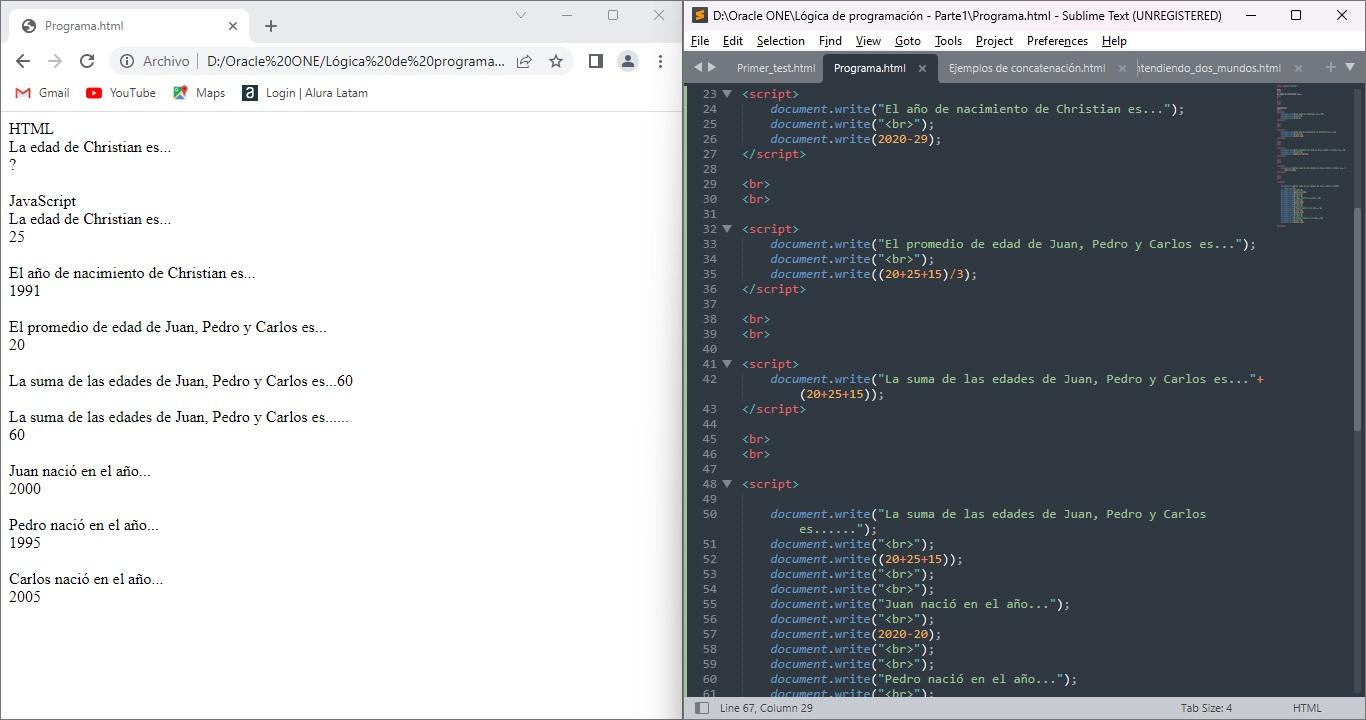This screenshot has height=720, width=1366.
Task: Open Sublime Text View menu
Action: (868, 41)
